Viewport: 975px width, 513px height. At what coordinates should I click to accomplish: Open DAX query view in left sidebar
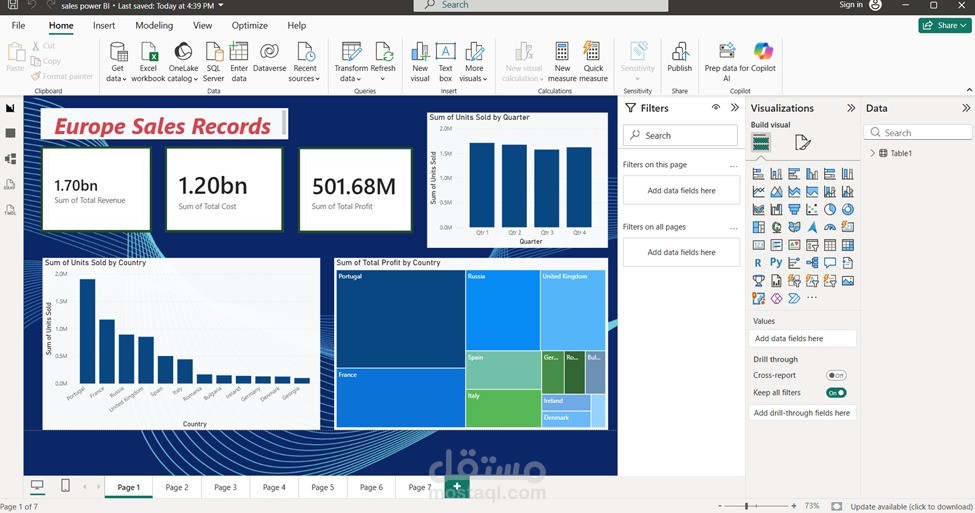click(x=10, y=184)
